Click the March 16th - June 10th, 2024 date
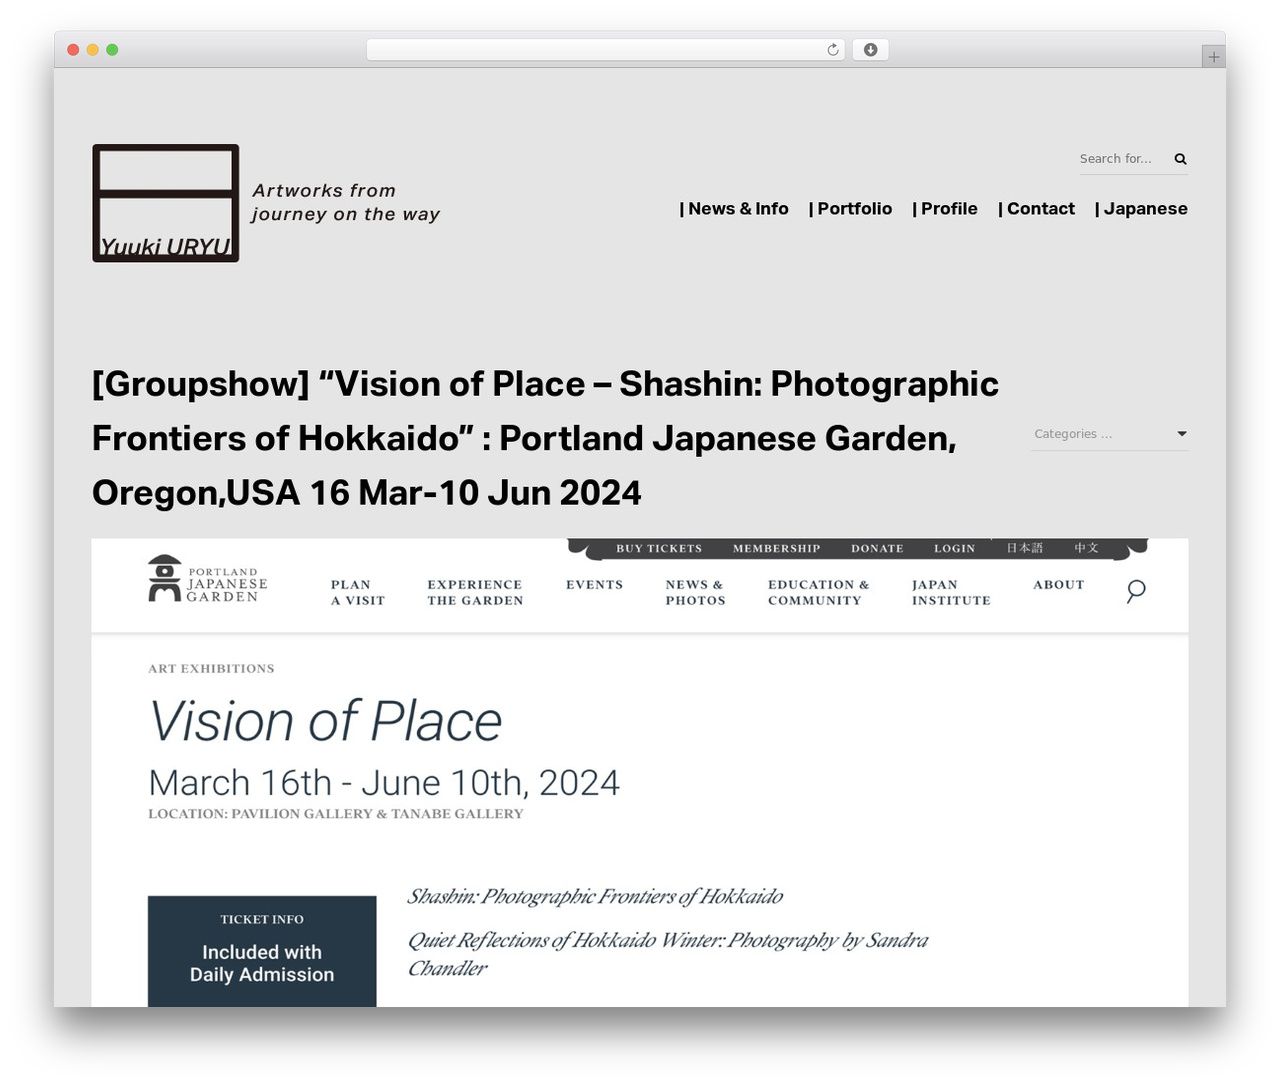Viewport: 1280px width, 1084px height. tap(384, 783)
